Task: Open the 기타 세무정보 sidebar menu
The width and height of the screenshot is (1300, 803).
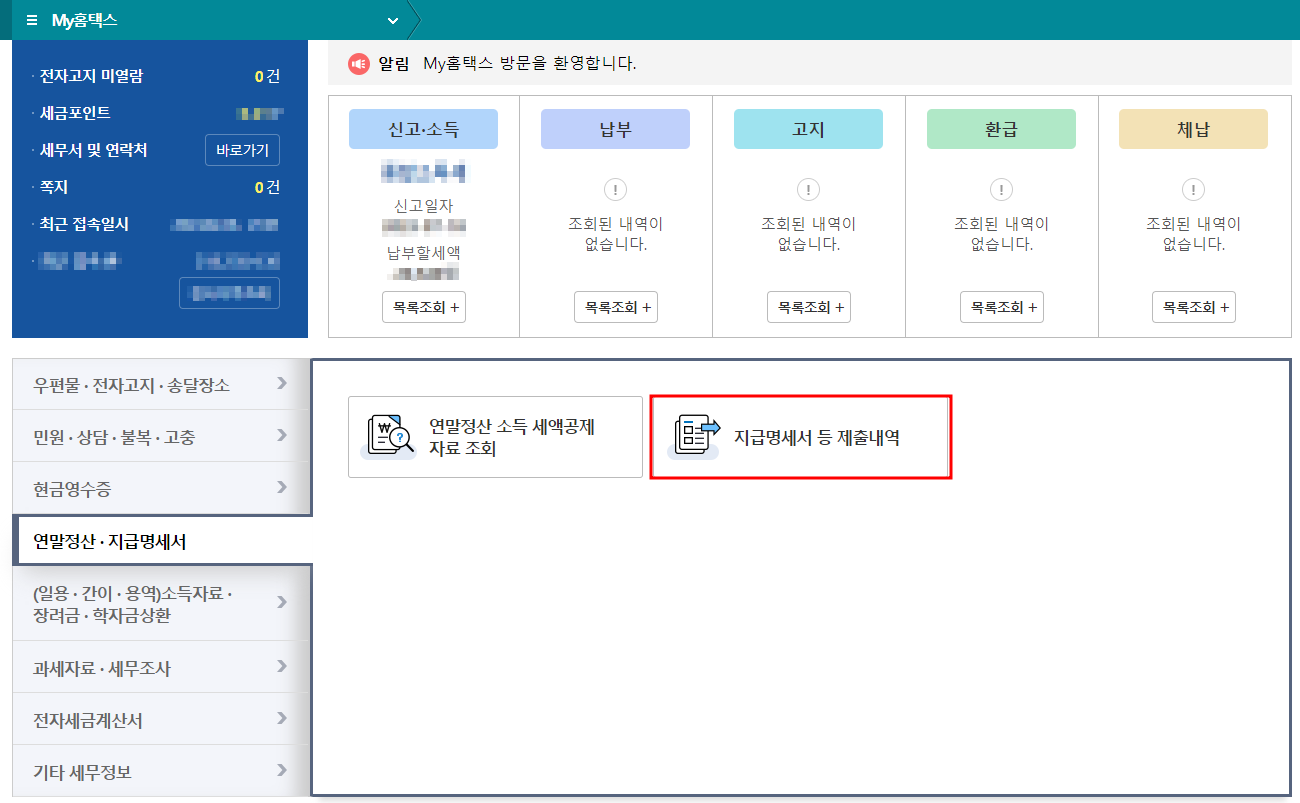Action: click(160, 770)
